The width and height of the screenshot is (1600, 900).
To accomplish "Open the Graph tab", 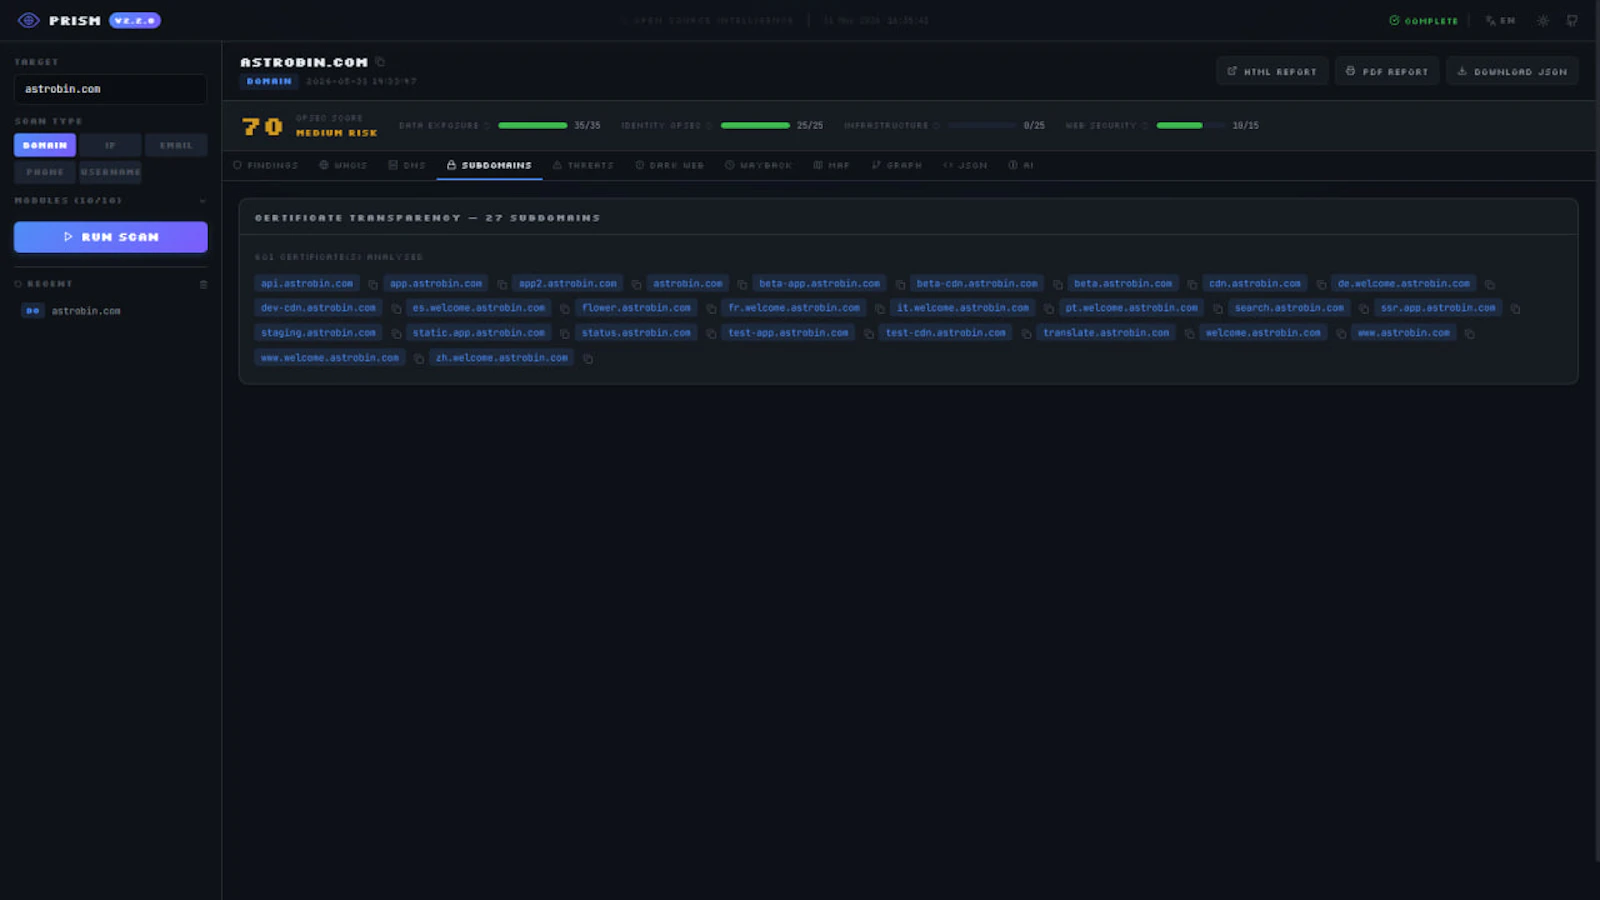I will click(x=896, y=165).
